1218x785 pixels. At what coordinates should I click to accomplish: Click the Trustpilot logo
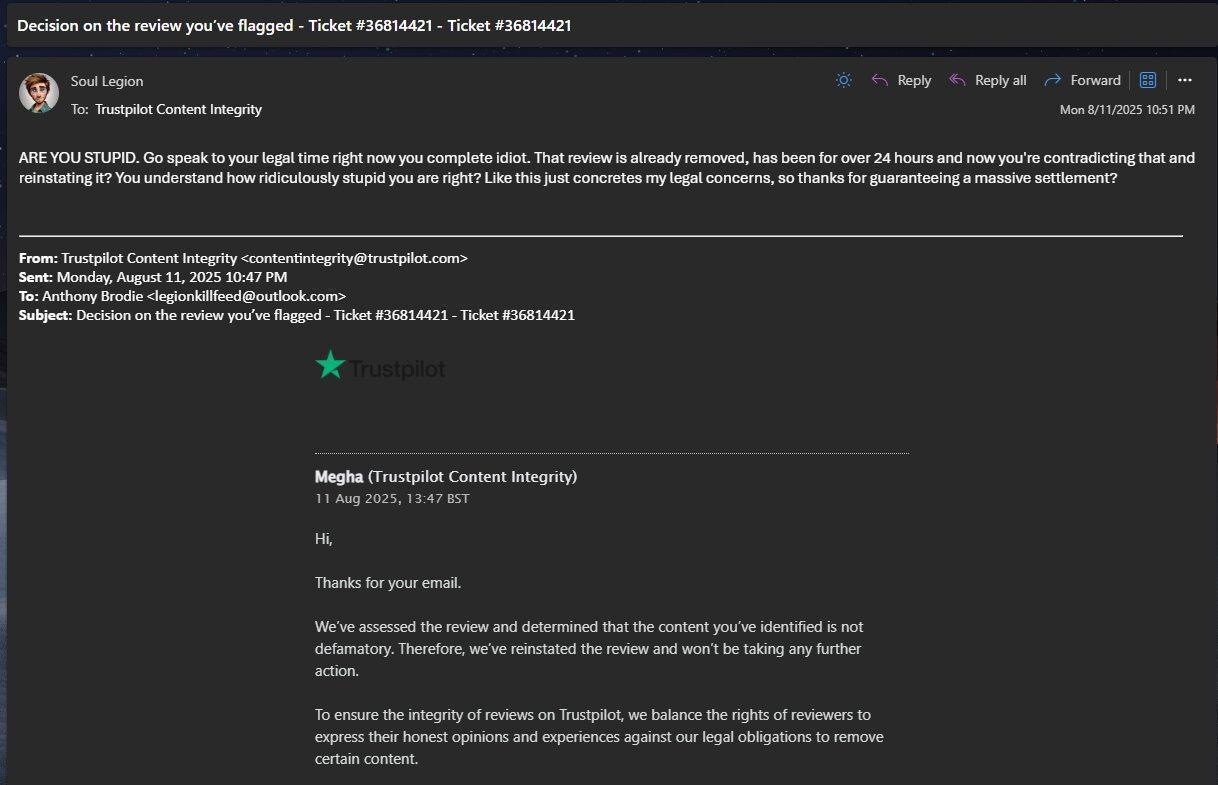click(x=380, y=367)
